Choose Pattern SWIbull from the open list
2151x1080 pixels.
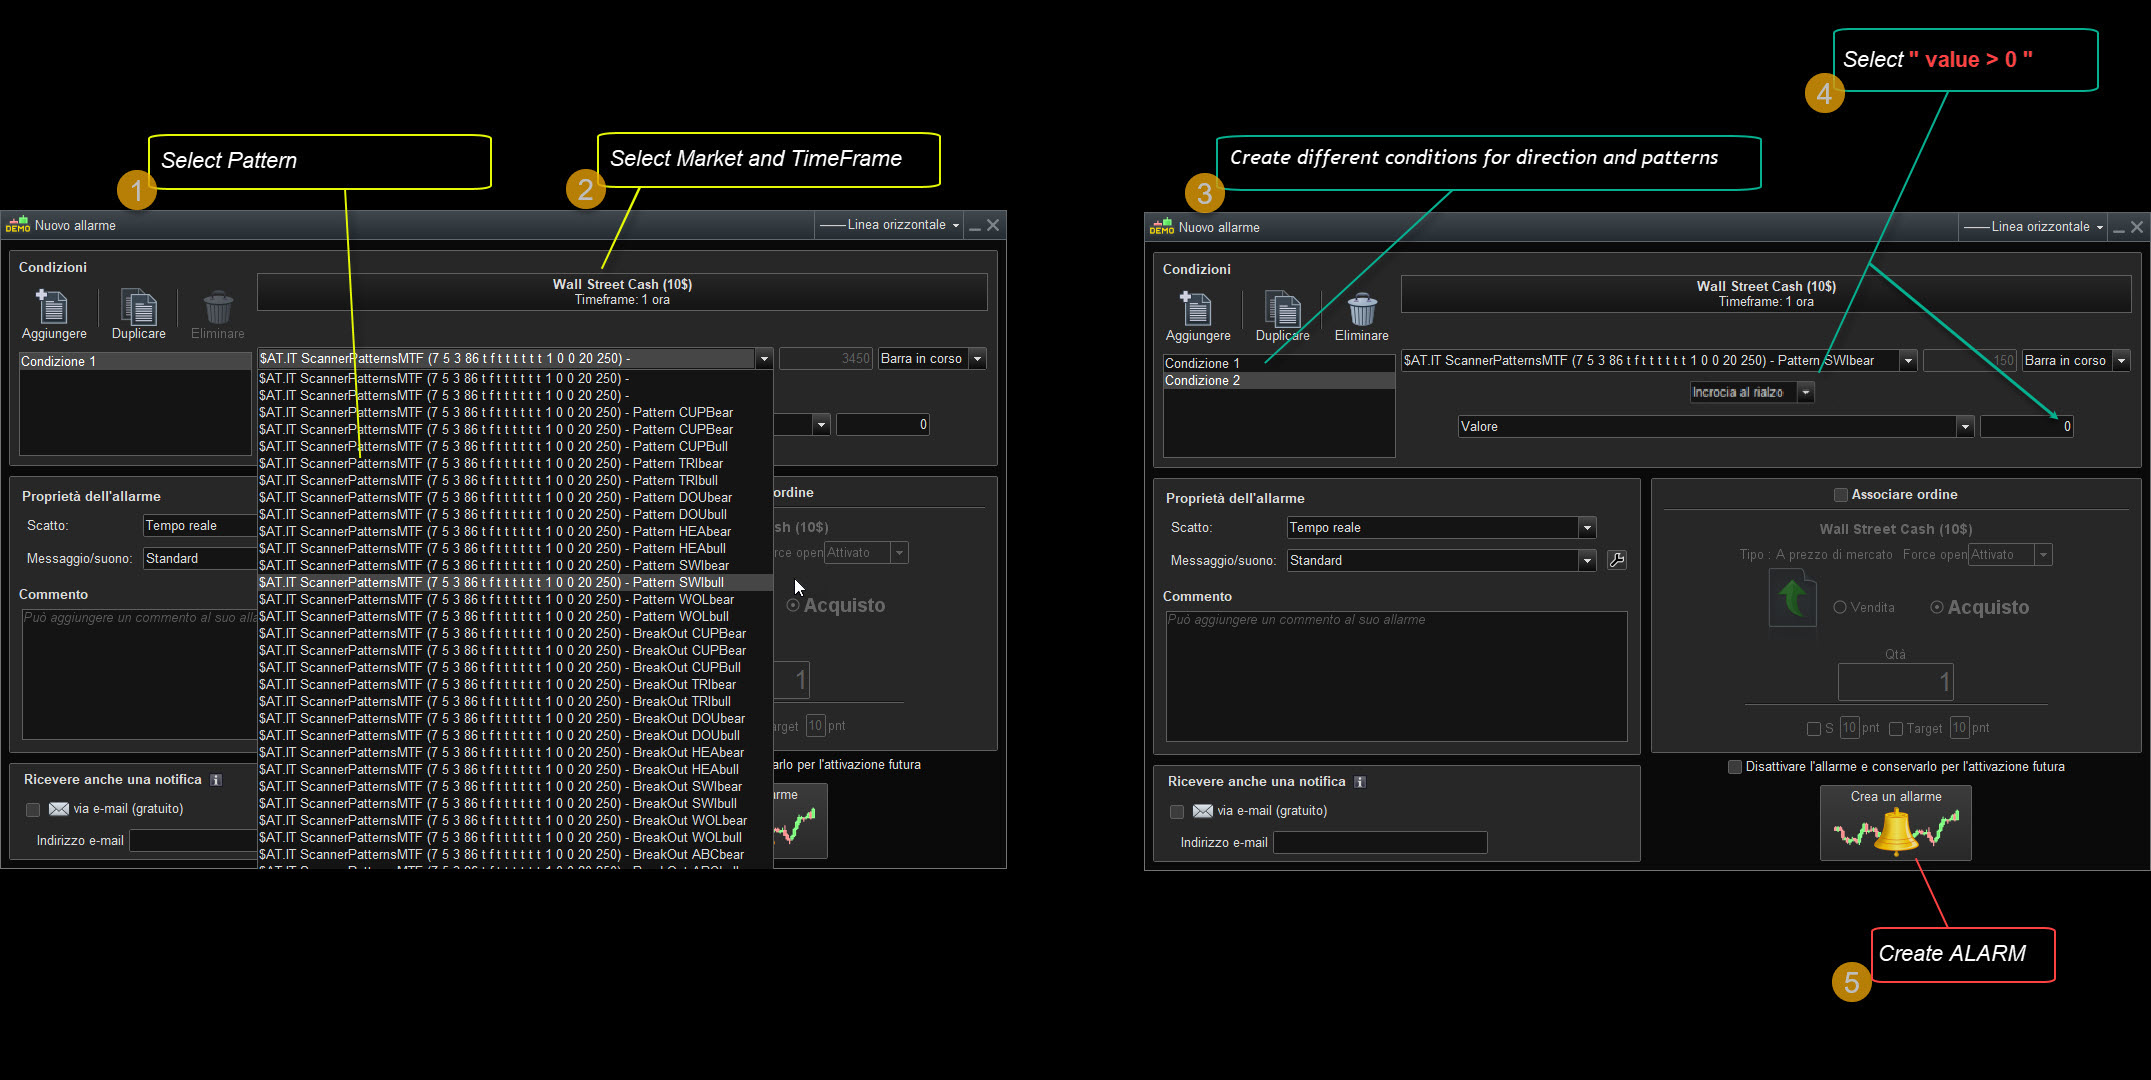tap(515, 583)
